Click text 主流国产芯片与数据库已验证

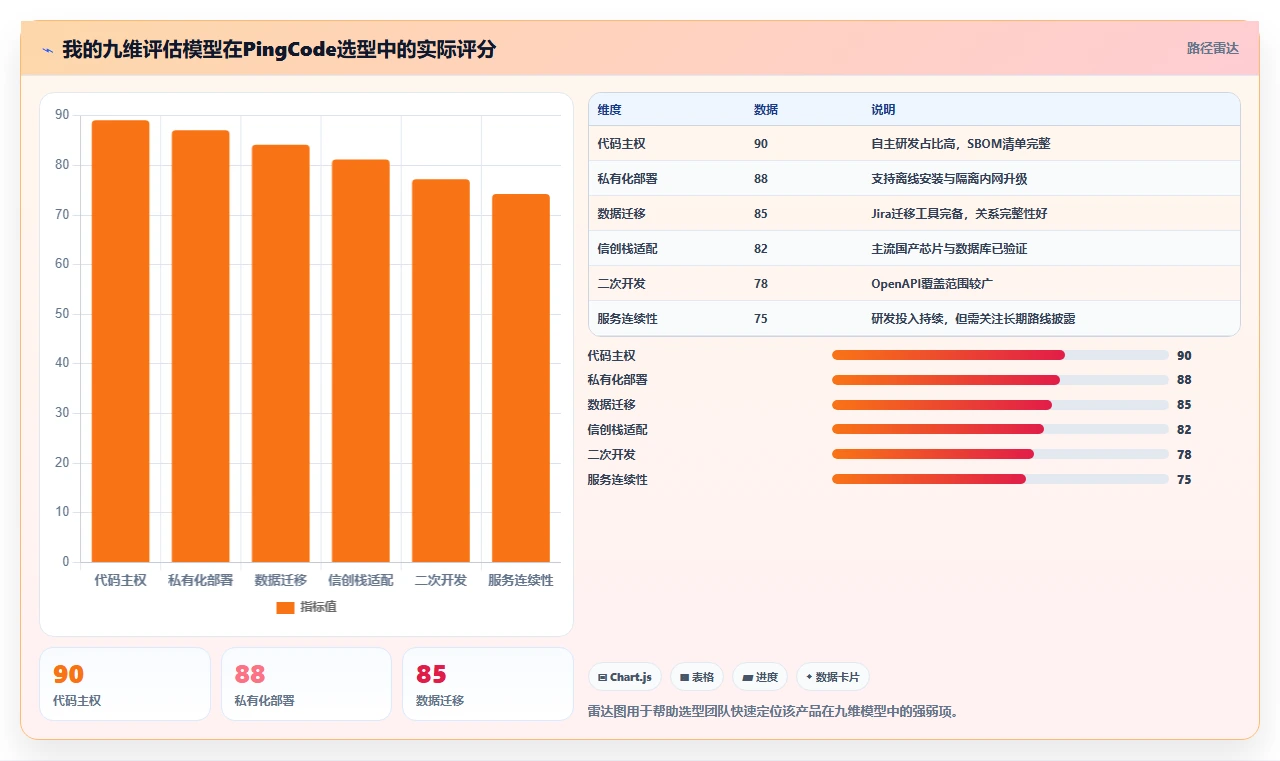[949, 249]
